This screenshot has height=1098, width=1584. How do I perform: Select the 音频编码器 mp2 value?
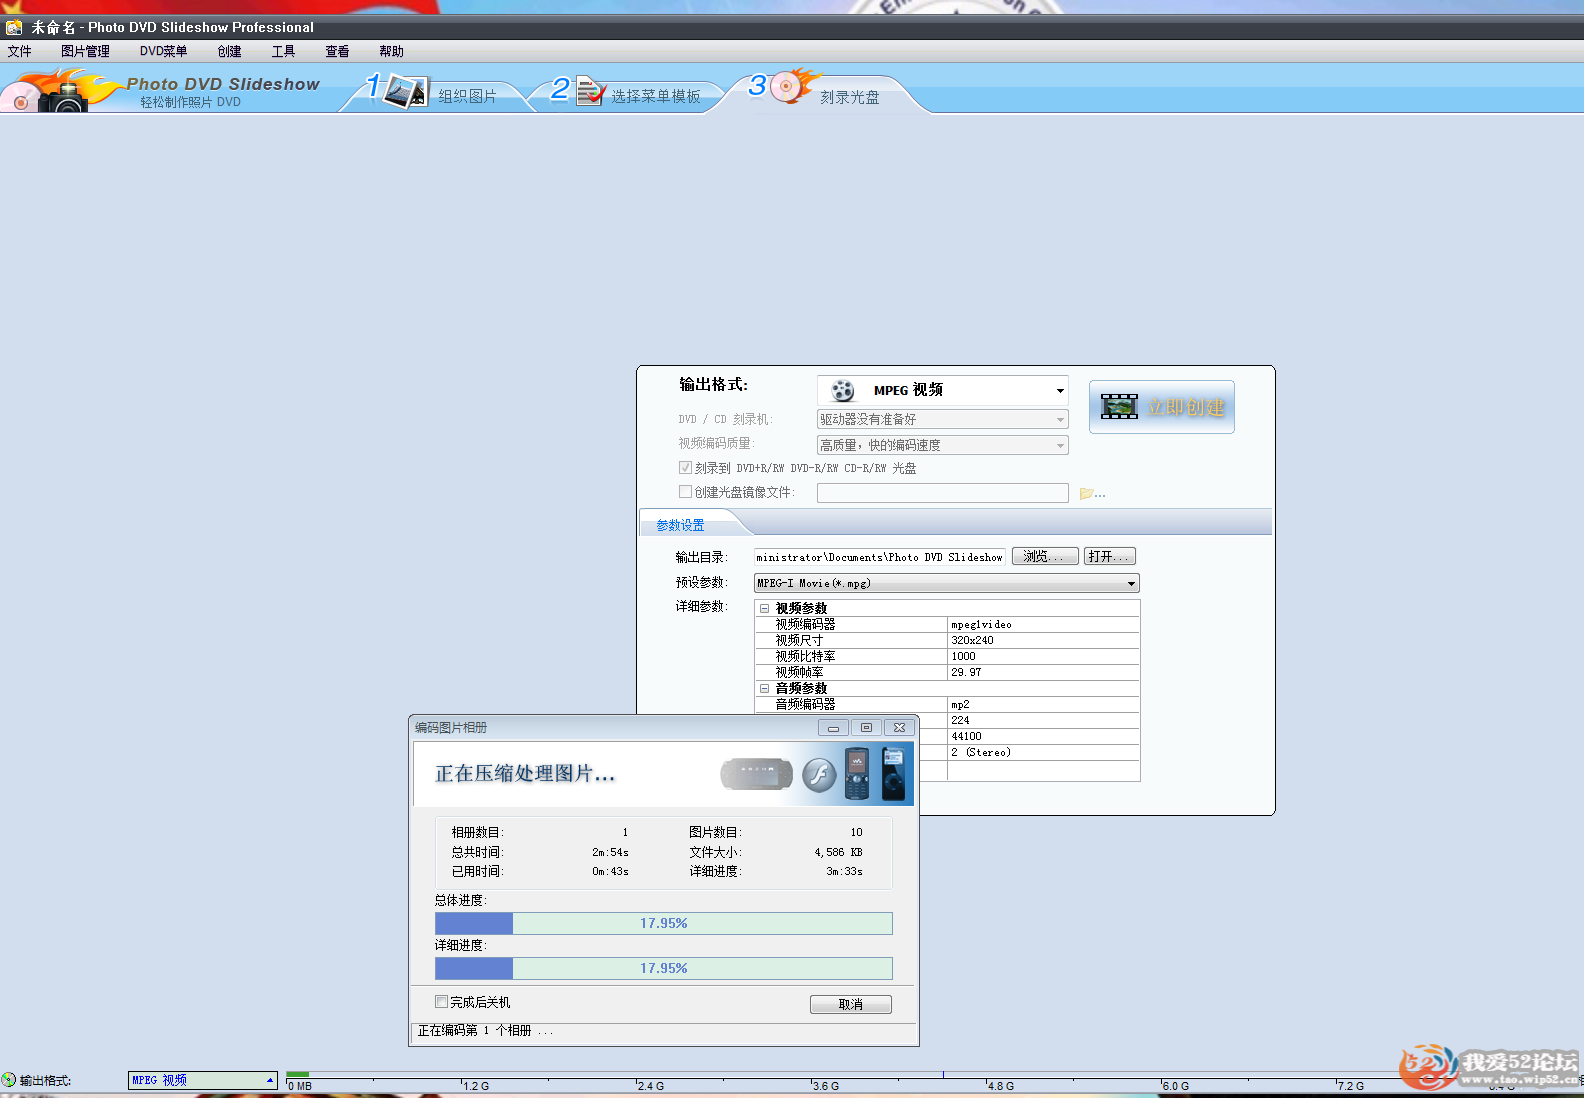pyautogui.click(x=1043, y=704)
